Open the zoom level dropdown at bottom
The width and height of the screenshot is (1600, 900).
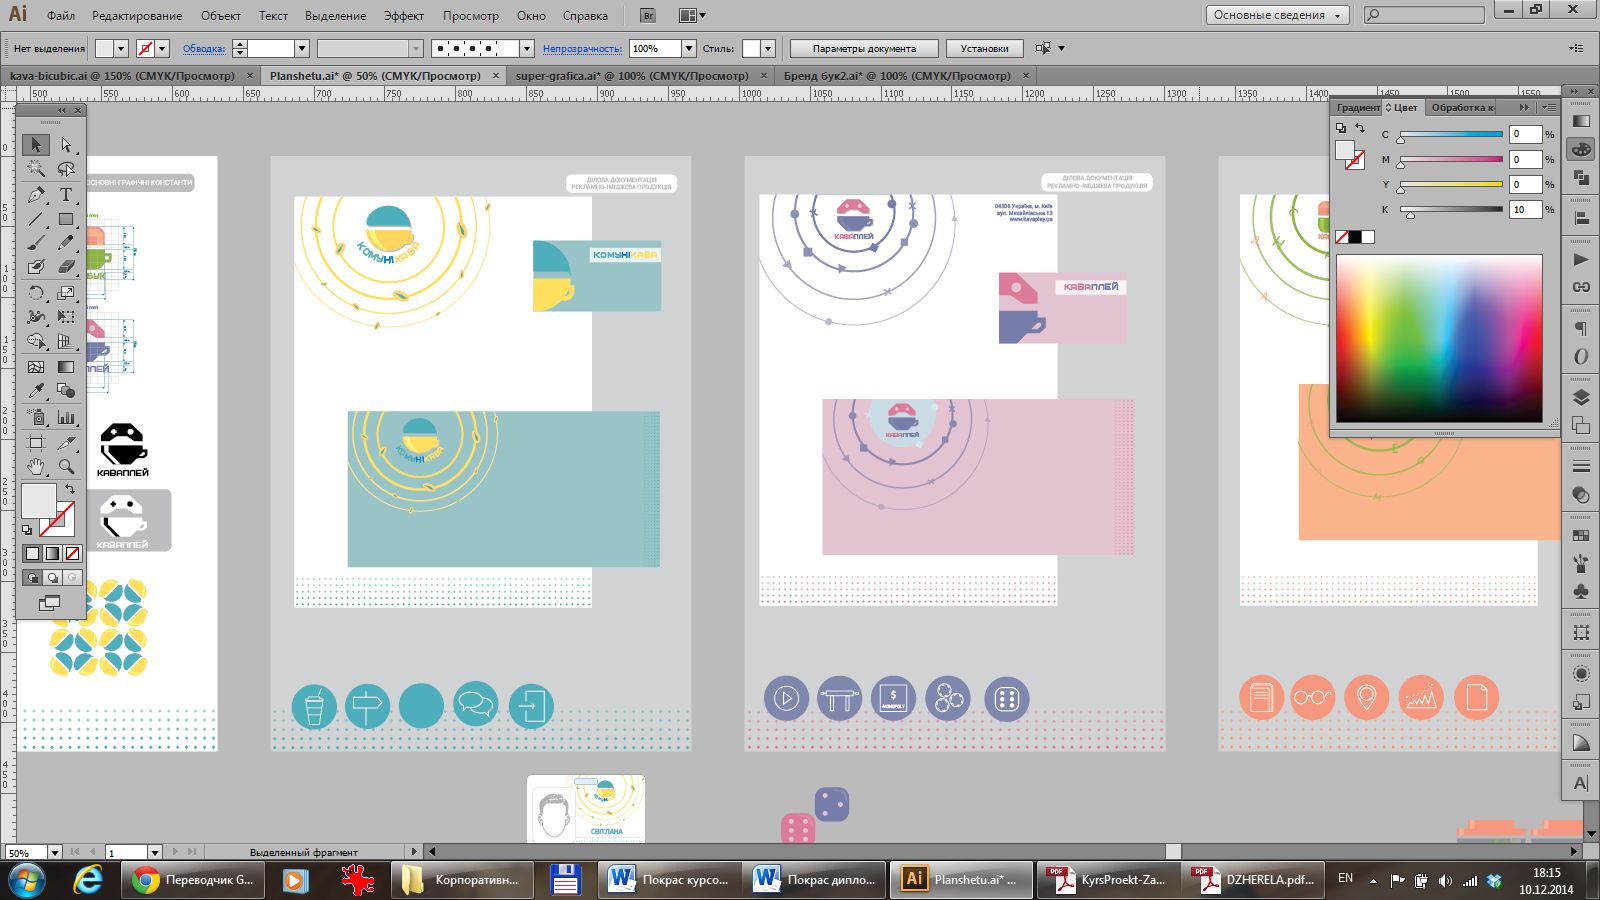pyautogui.click(x=55, y=853)
